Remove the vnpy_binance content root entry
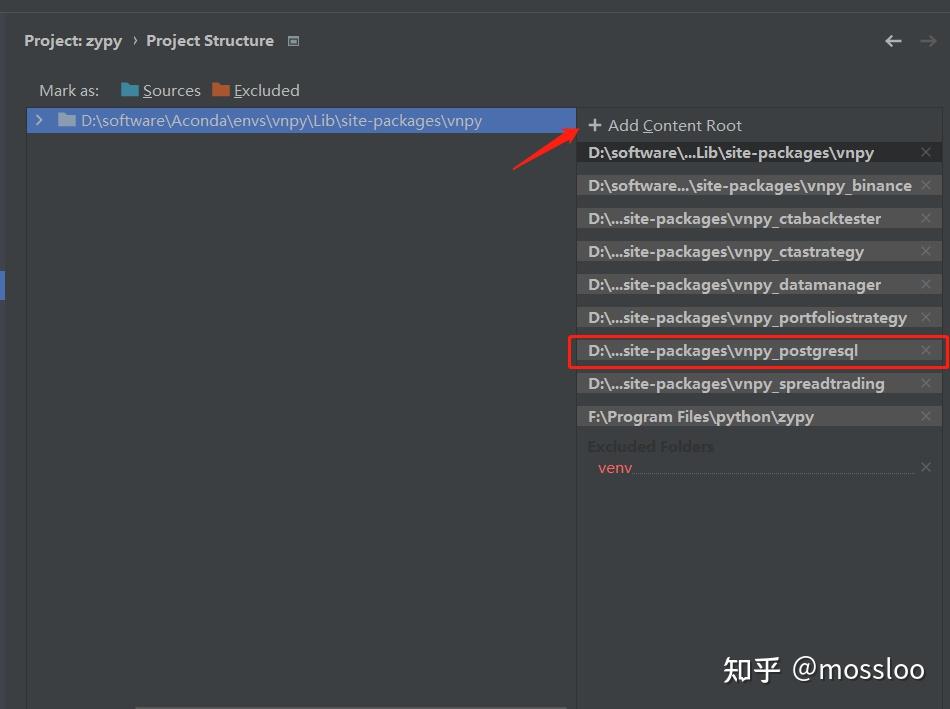 925,185
